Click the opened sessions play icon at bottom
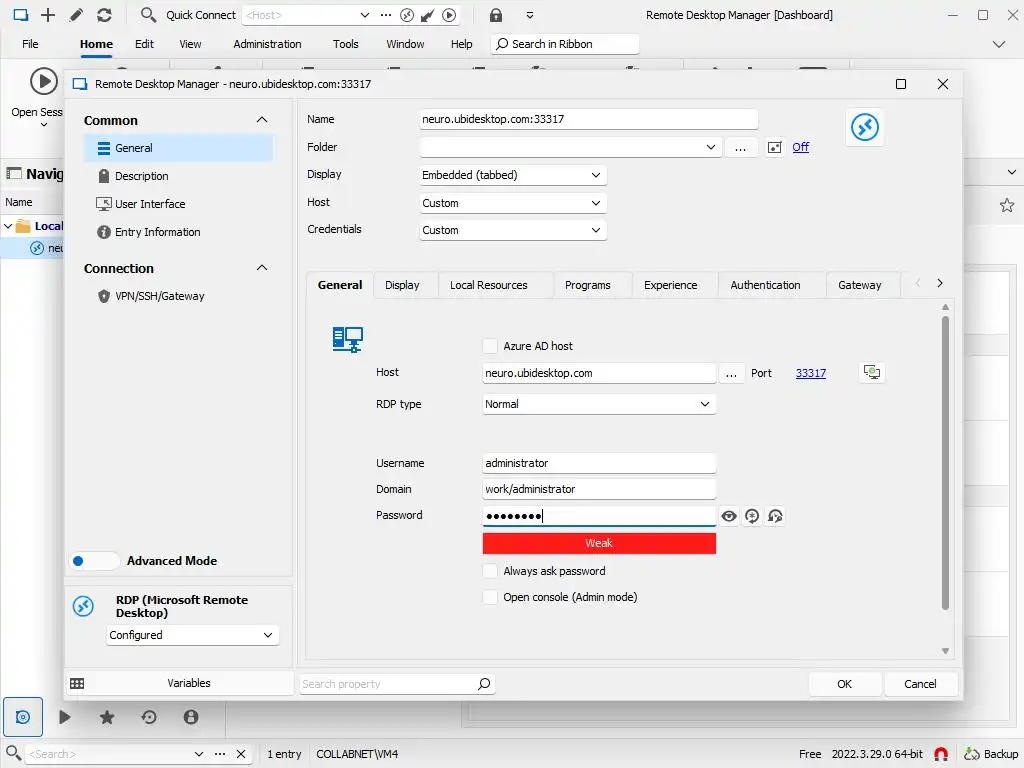 coord(65,717)
